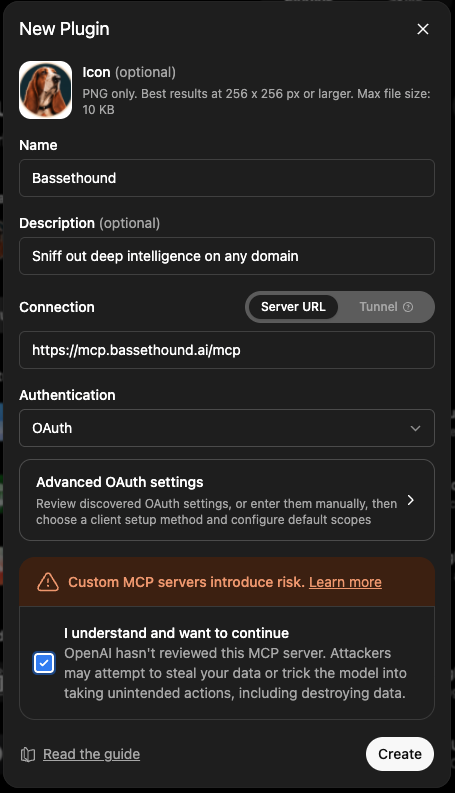Image resolution: width=455 pixels, height=793 pixels.
Task: Switch to the Tunnel connection tab
Action: (x=386, y=307)
